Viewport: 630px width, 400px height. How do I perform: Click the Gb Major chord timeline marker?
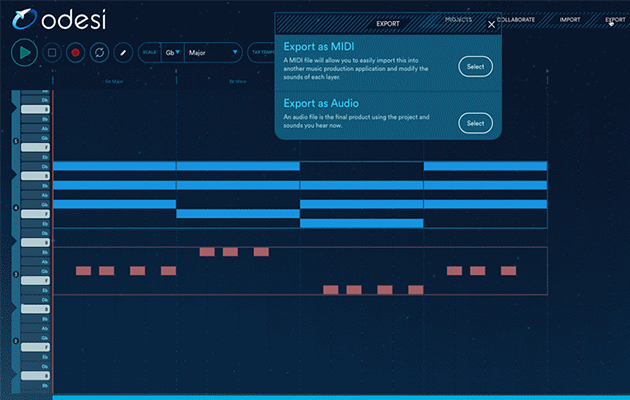(114, 81)
